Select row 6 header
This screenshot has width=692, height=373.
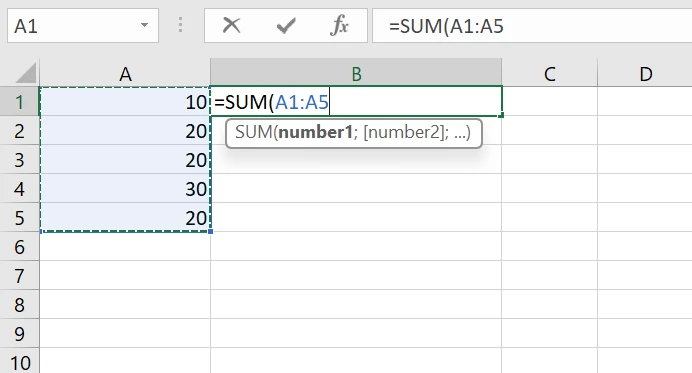click(19, 247)
